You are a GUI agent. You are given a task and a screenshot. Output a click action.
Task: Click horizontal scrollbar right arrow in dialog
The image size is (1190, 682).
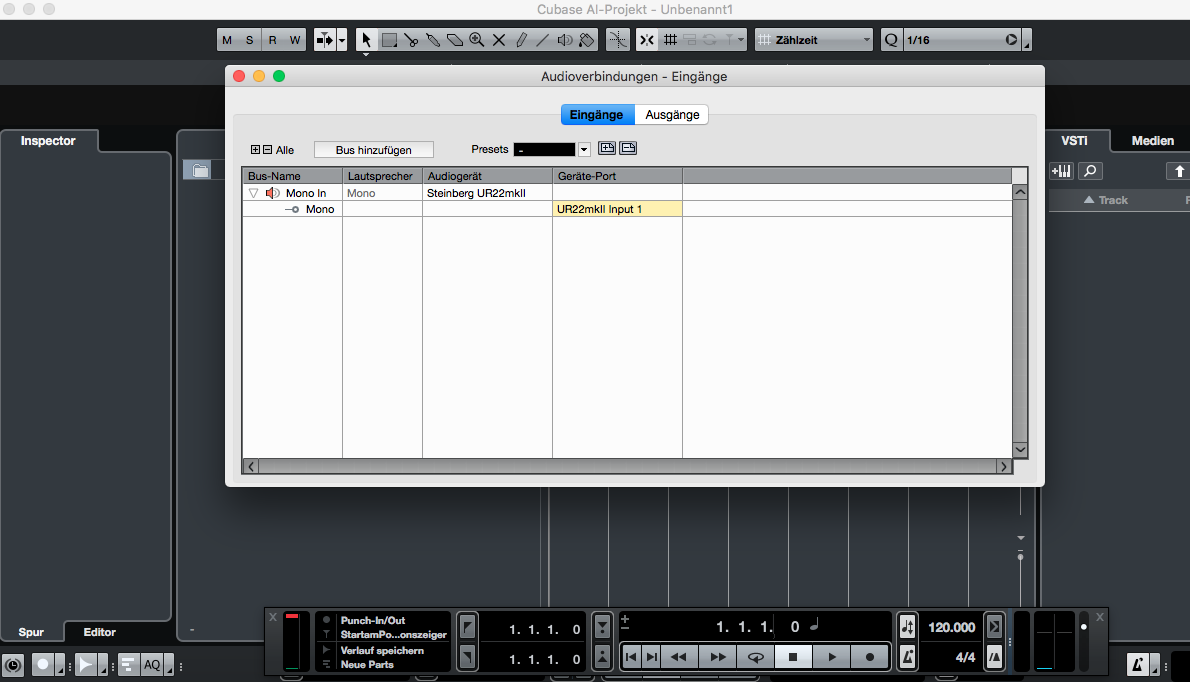click(1003, 467)
